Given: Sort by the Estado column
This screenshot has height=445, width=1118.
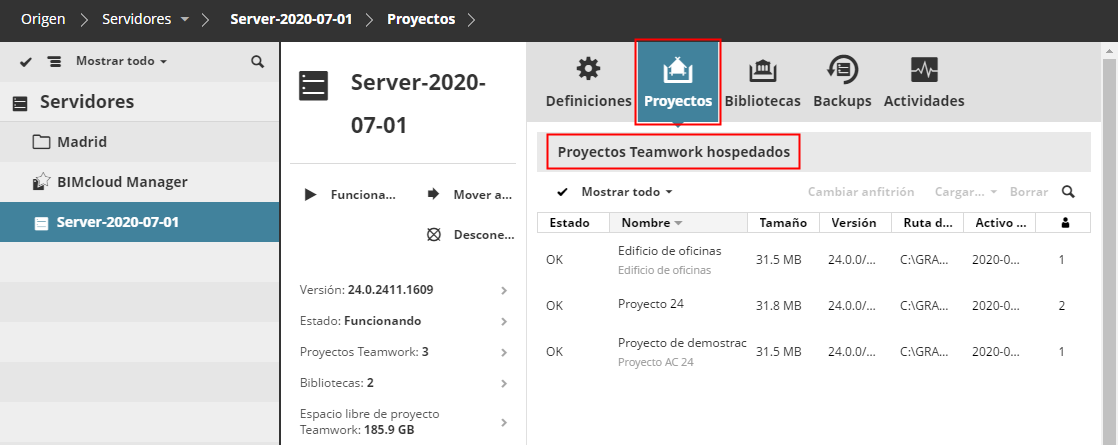Looking at the screenshot, I should pyautogui.click(x=573, y=222).
